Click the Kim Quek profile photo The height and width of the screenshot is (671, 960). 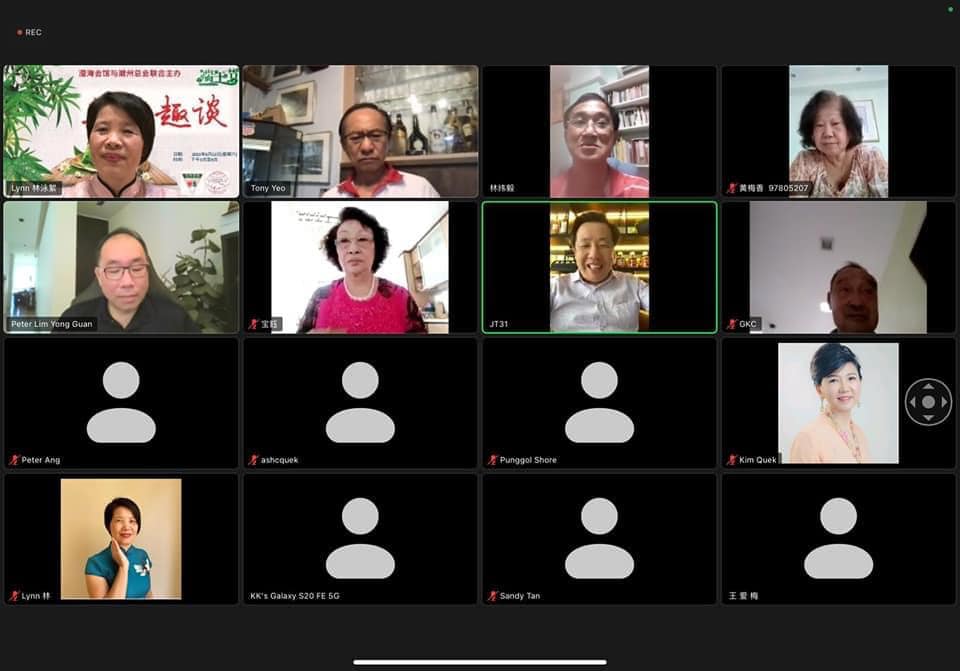(838, 402)
